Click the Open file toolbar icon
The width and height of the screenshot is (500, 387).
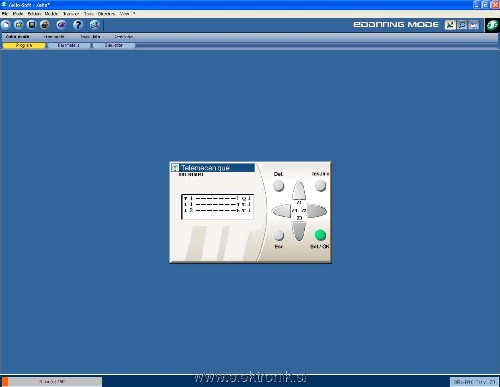click(x=19, y=25)
